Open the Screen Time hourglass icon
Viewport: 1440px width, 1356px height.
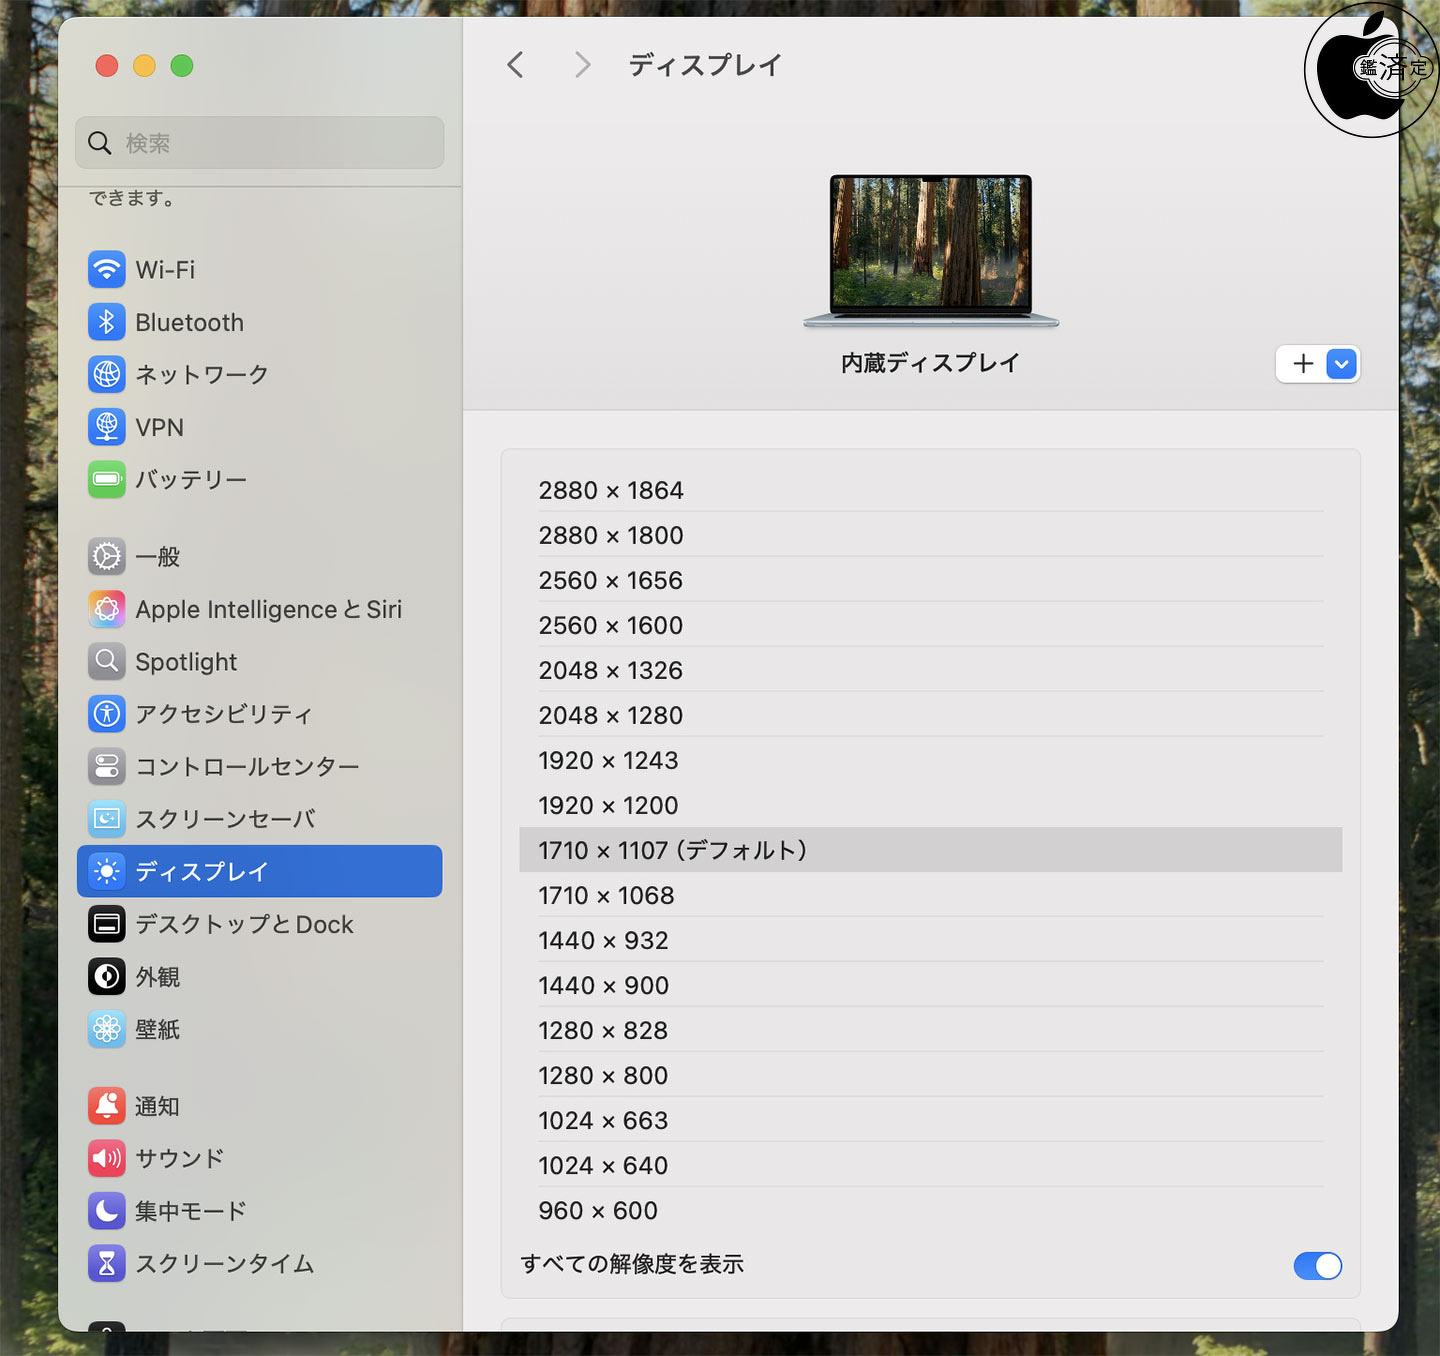point(107,1264)
